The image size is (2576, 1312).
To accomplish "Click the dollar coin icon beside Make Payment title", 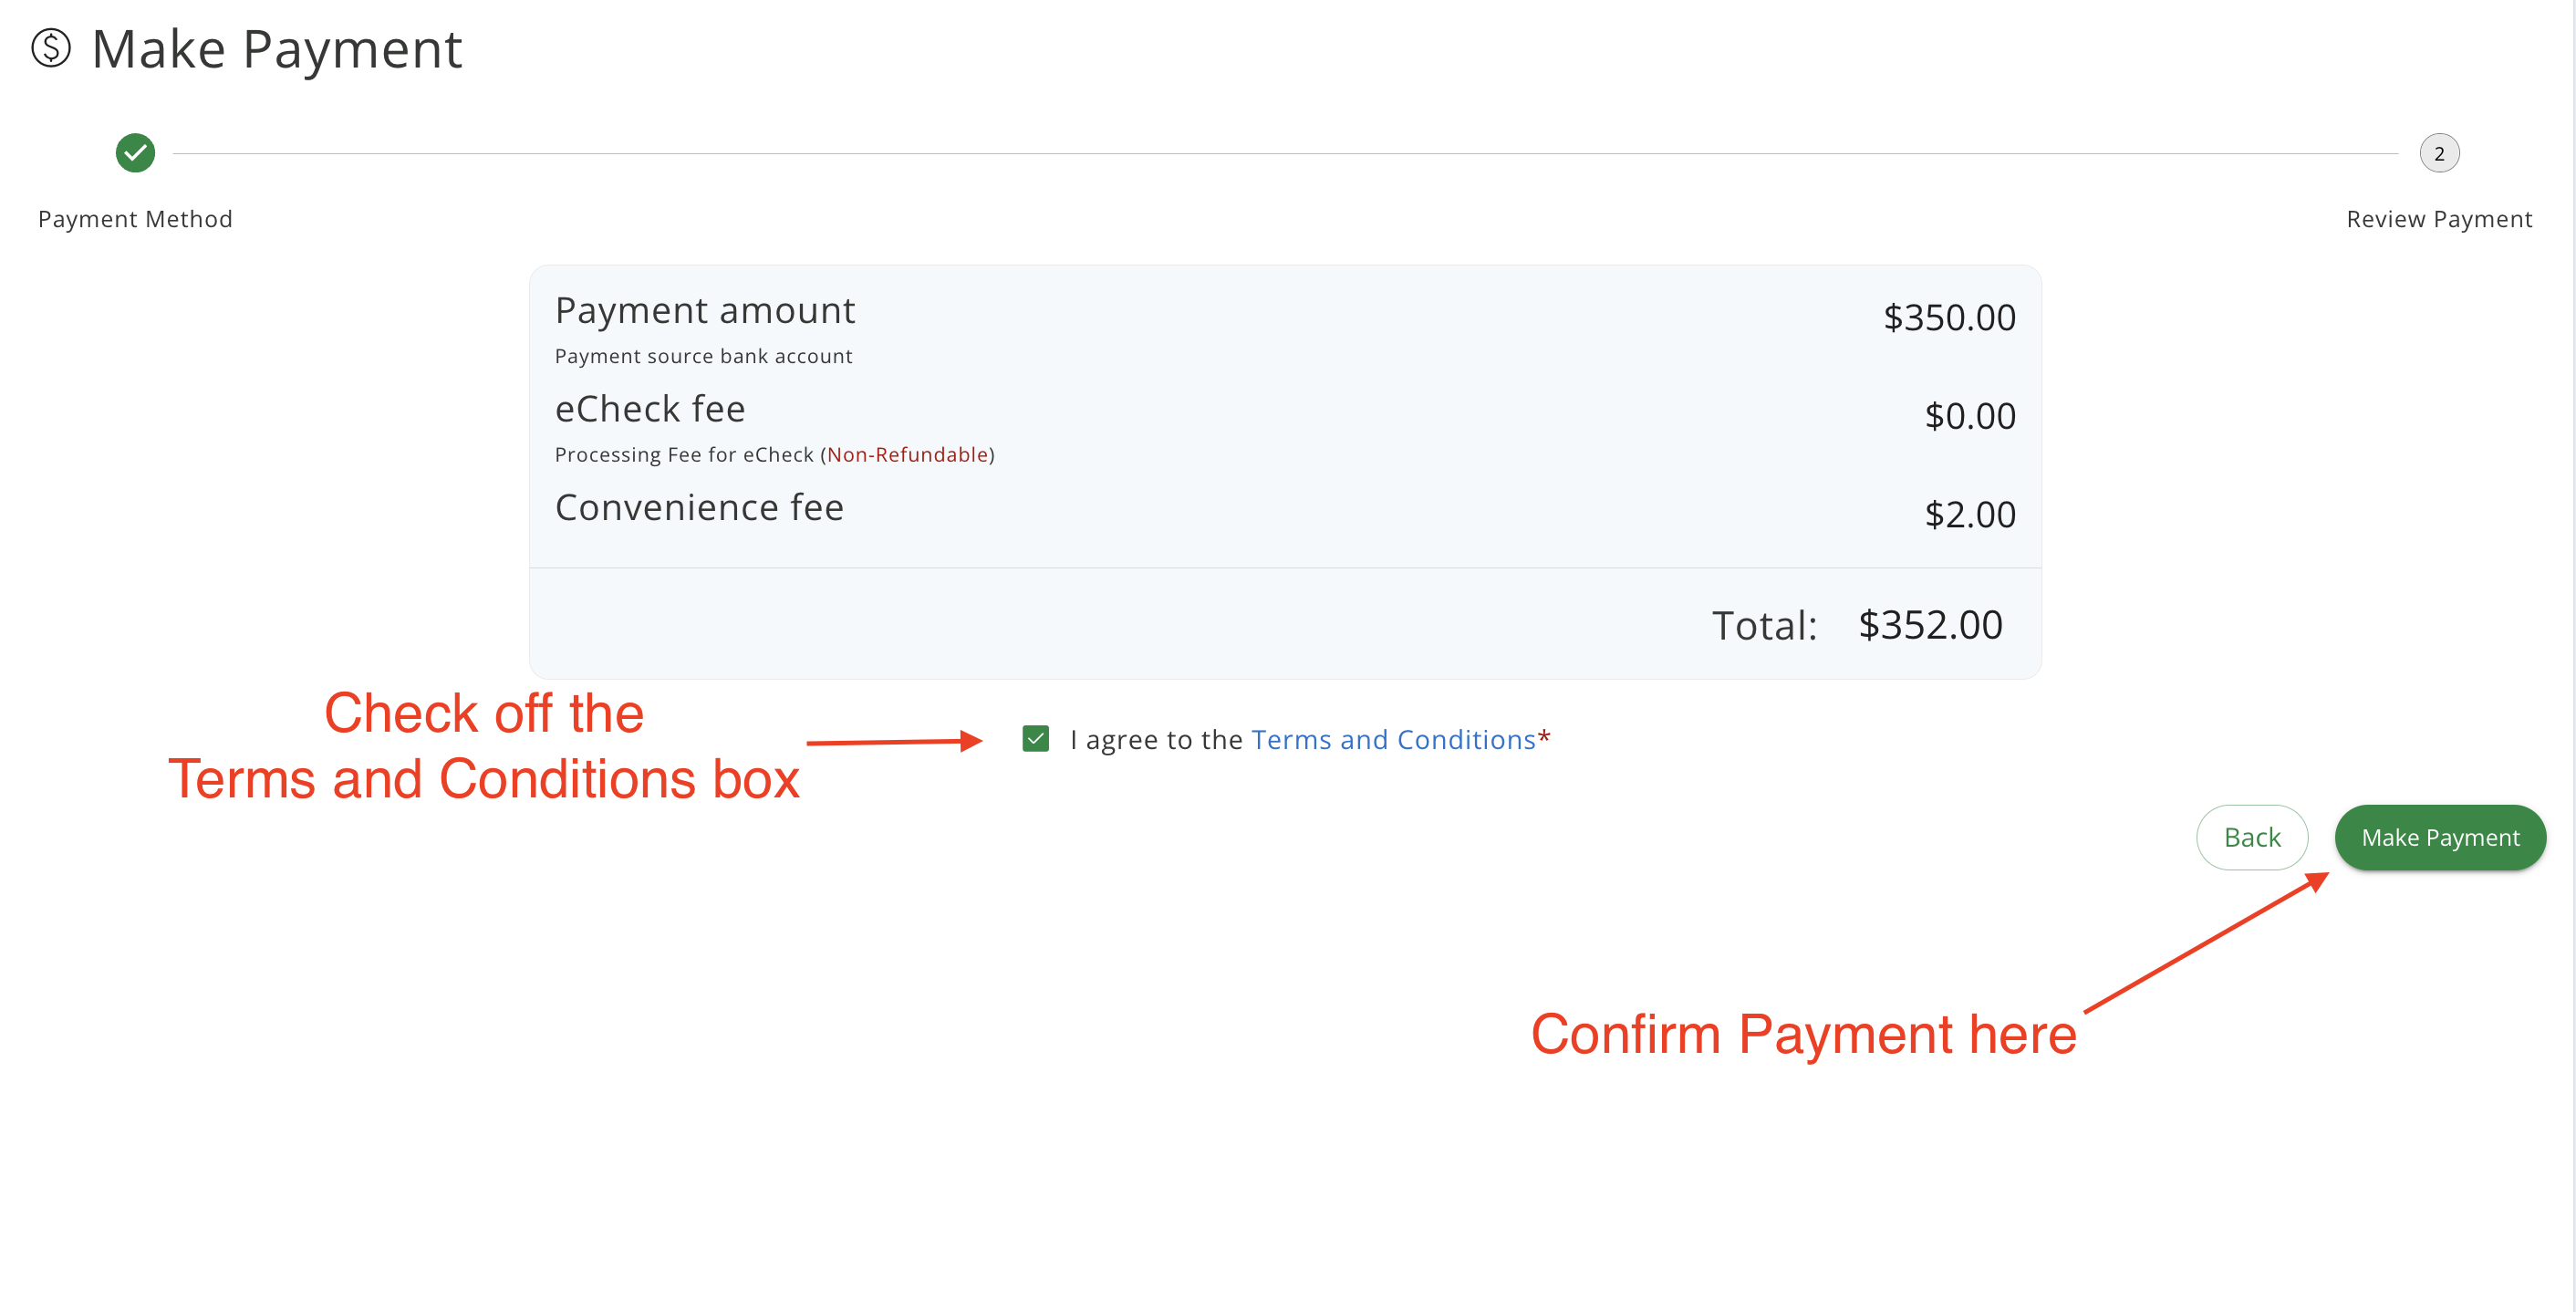I will [x=51, y=48].
